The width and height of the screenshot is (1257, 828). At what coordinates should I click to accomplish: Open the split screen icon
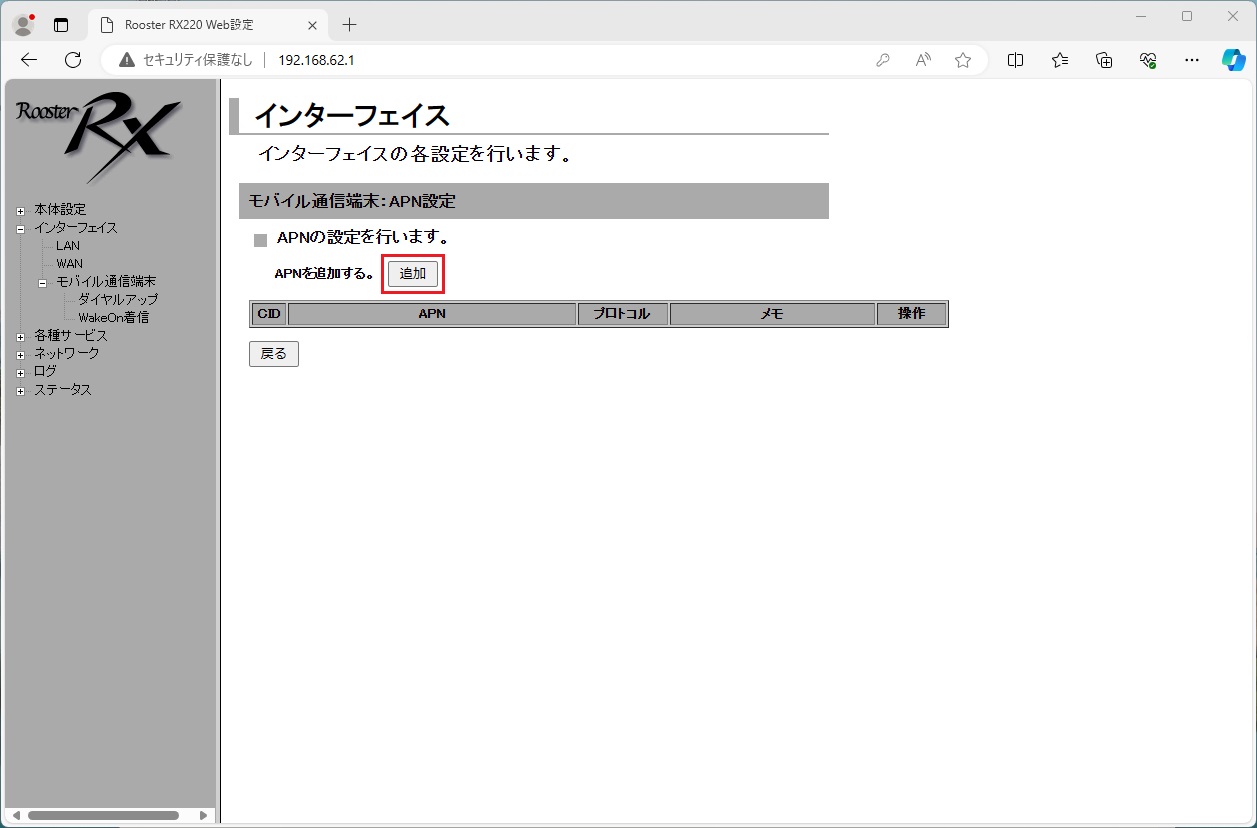tap(1015, 60)
